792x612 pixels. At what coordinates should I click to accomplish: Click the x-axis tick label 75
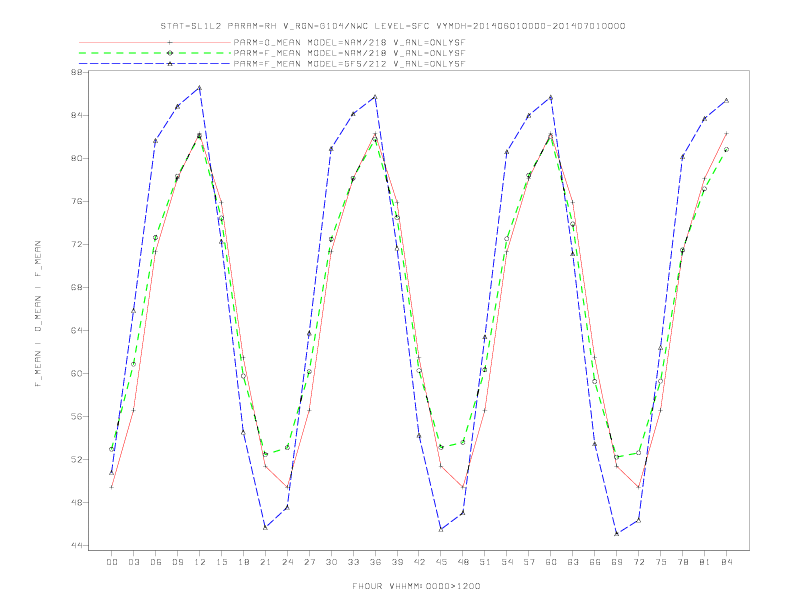(x=661, y=562)
